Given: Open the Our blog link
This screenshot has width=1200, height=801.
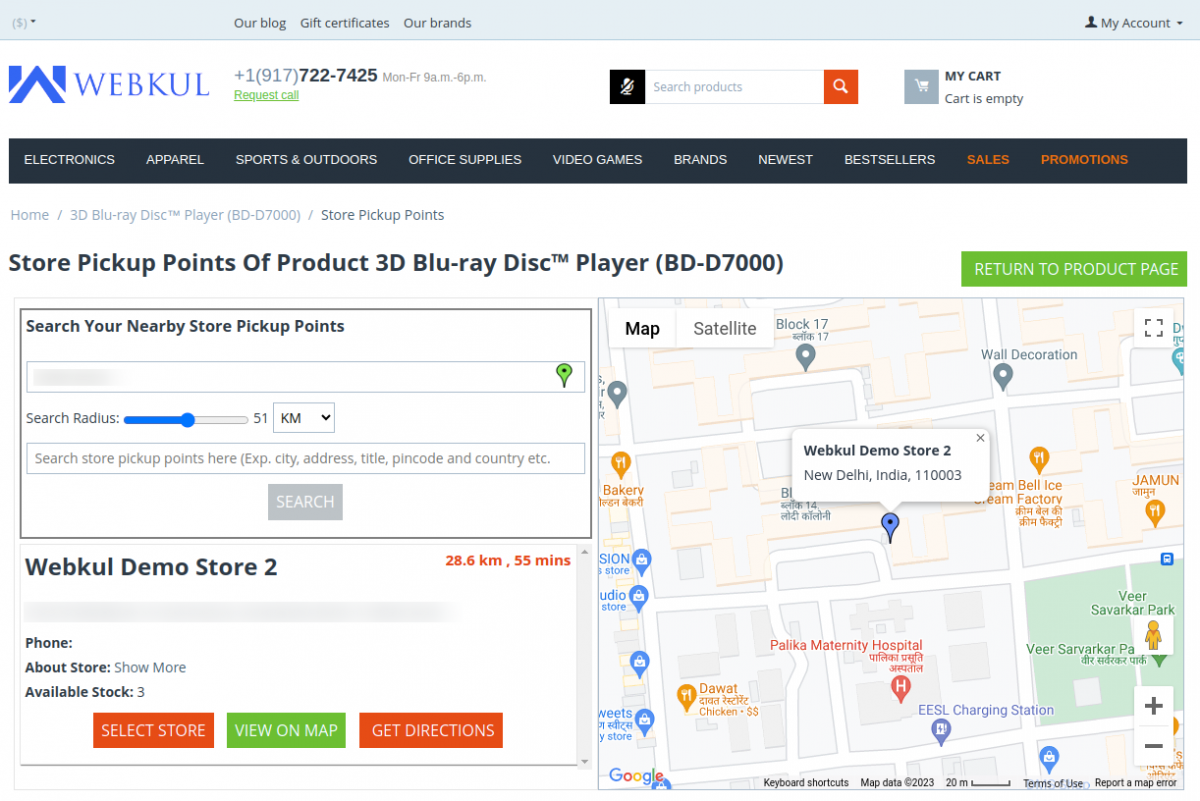Looking at the screenshot, I should click(260, 23).
